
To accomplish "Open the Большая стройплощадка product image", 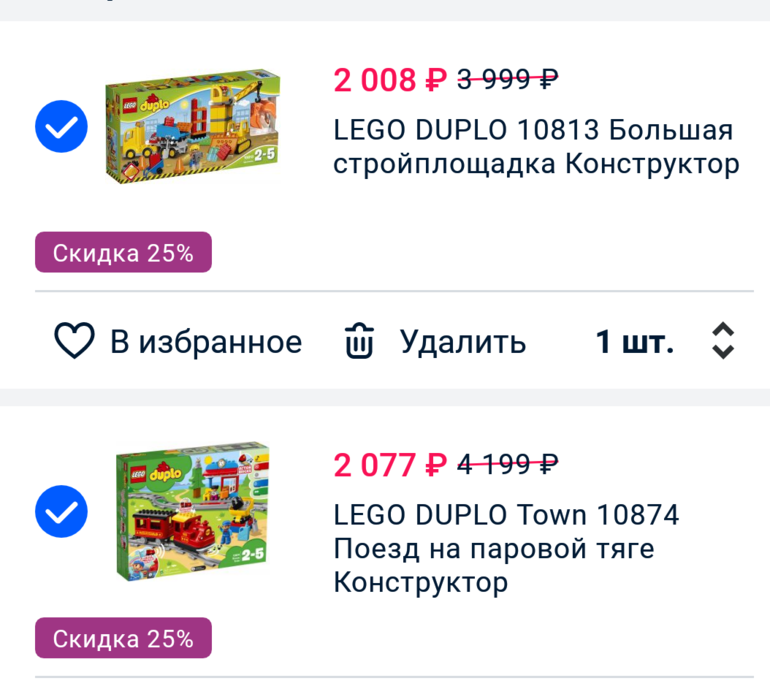I will pyautogui.click(x=192, y=127).
